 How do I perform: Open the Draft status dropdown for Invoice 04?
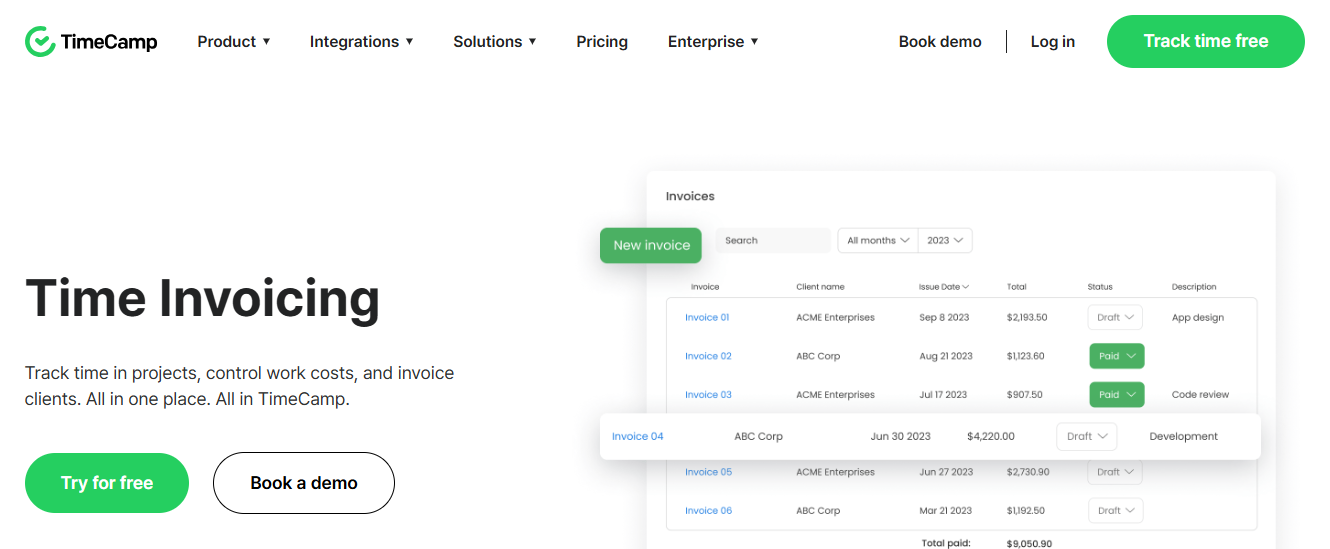click(x=1086, y=436)
